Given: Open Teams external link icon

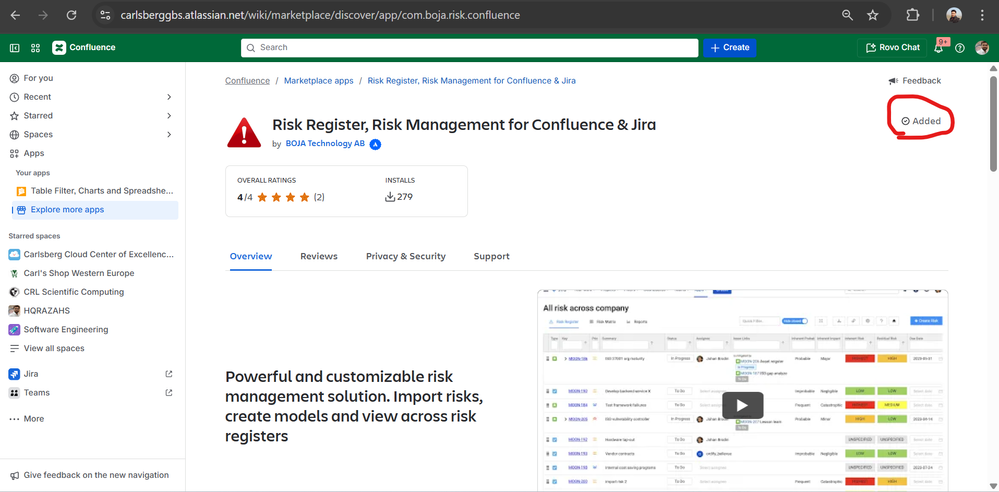Looking at the screenshot, I should [x=169, y=393].
